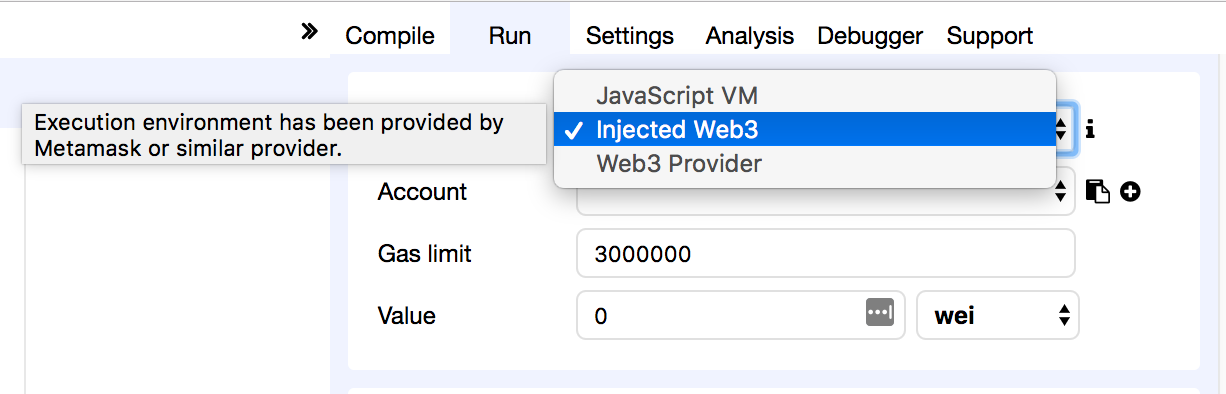Open the Settings tab
1226x394 pixels.
click(x=630, y=36)
